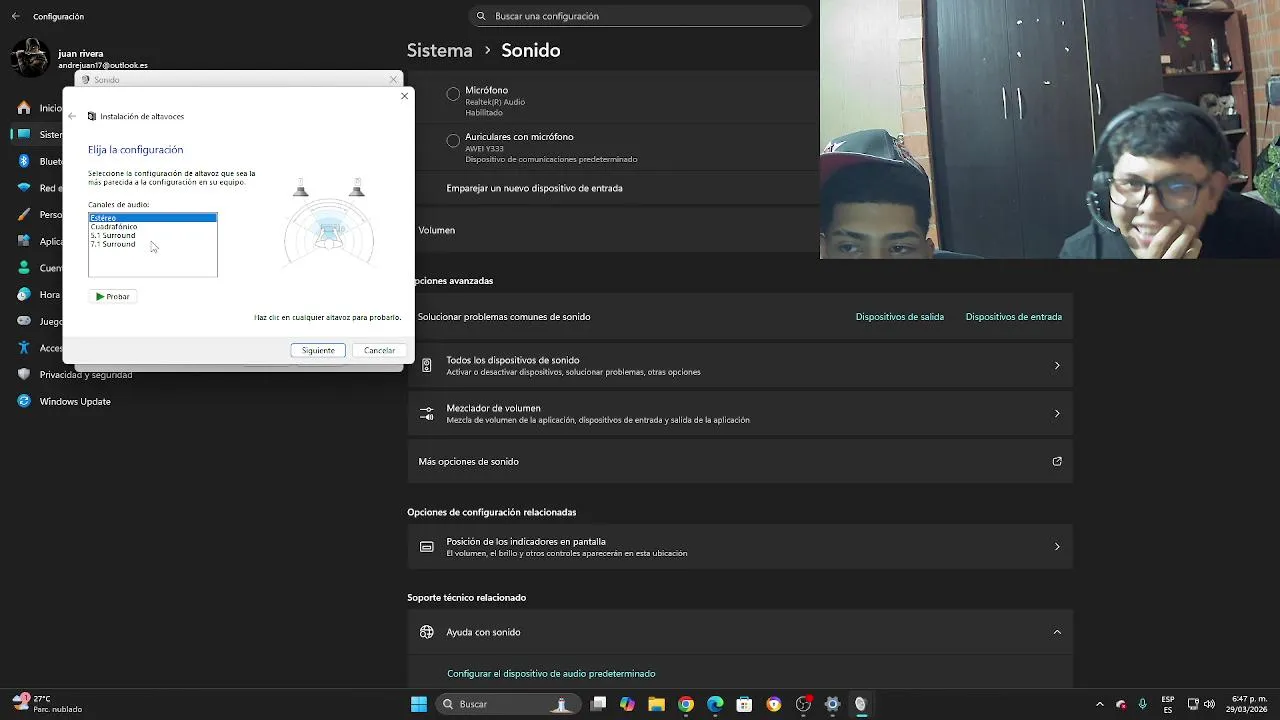1280x720 pixels.
Task: Show hidden system tray icons
Action: point(1100,704)
